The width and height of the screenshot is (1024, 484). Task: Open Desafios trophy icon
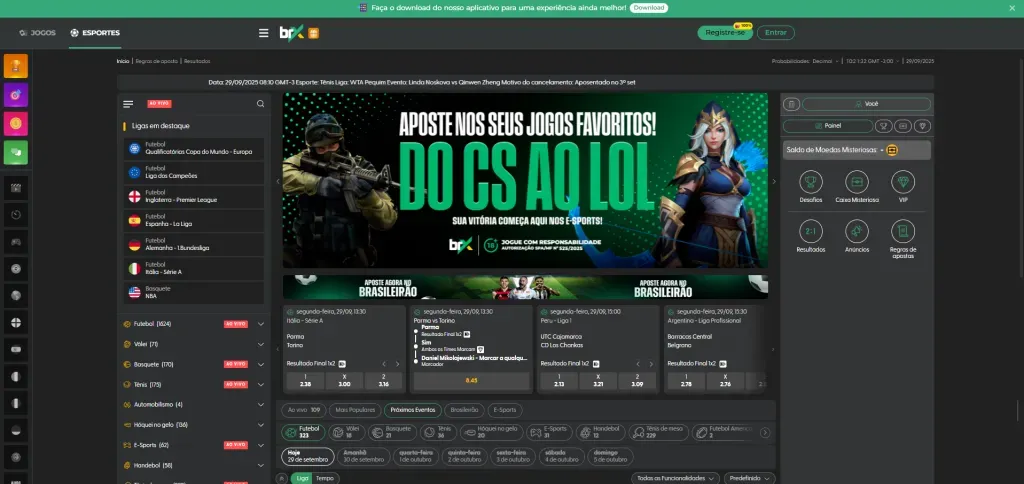pyautogui.click(x=810, y=182)
